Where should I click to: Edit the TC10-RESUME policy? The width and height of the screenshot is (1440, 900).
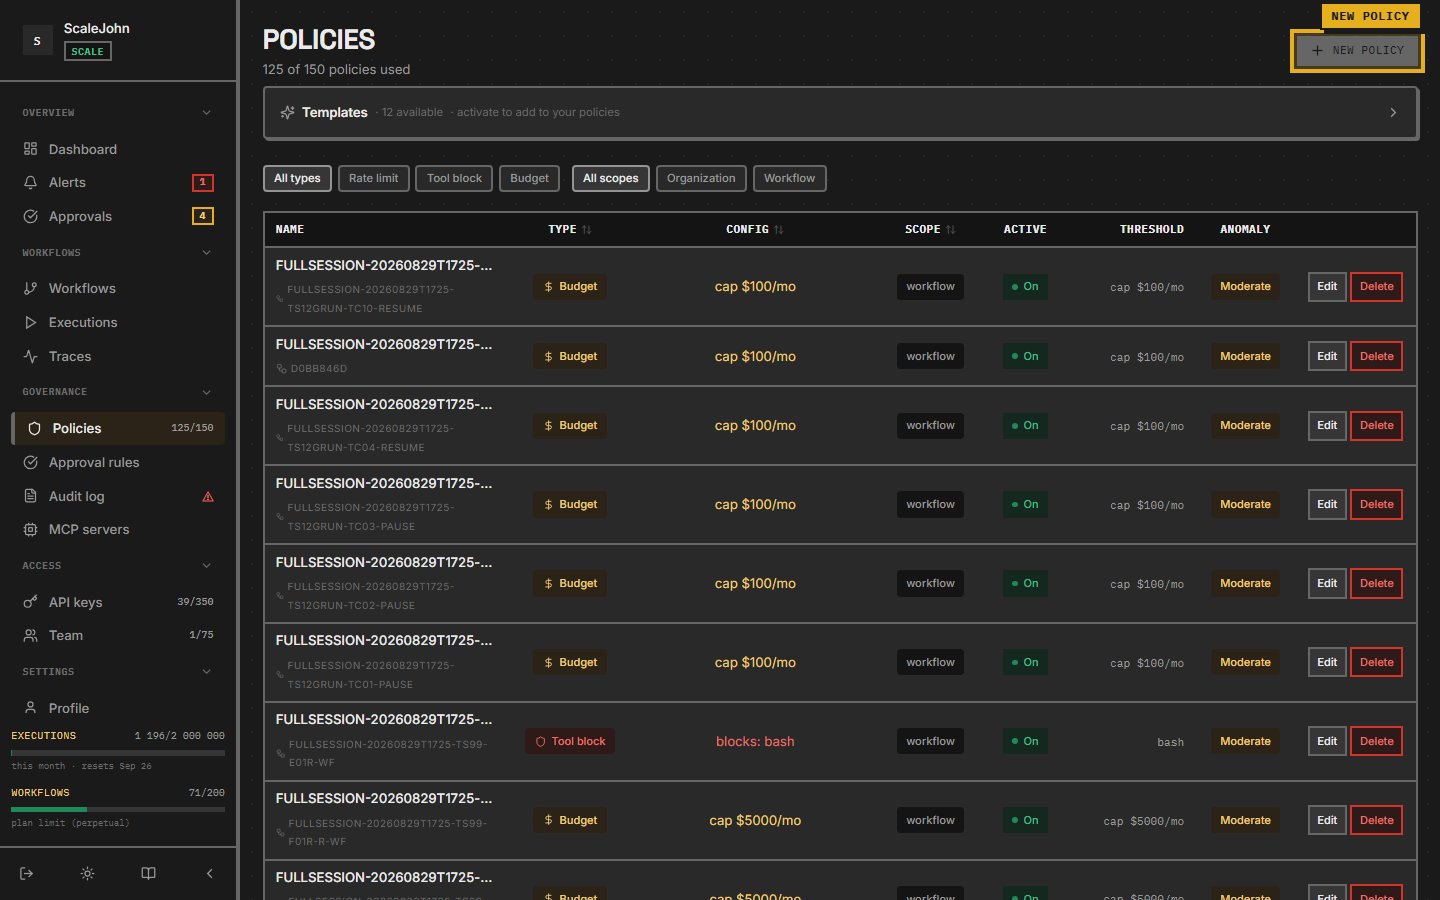pyautogui.click(x=1327, y=286)
